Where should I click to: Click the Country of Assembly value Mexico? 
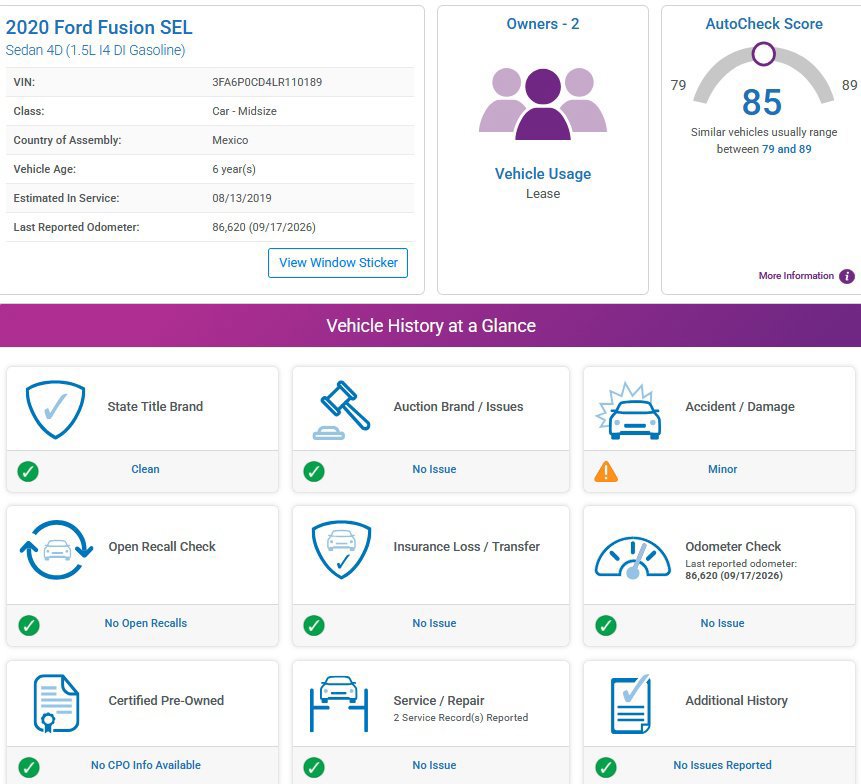[x=230, y=140]
